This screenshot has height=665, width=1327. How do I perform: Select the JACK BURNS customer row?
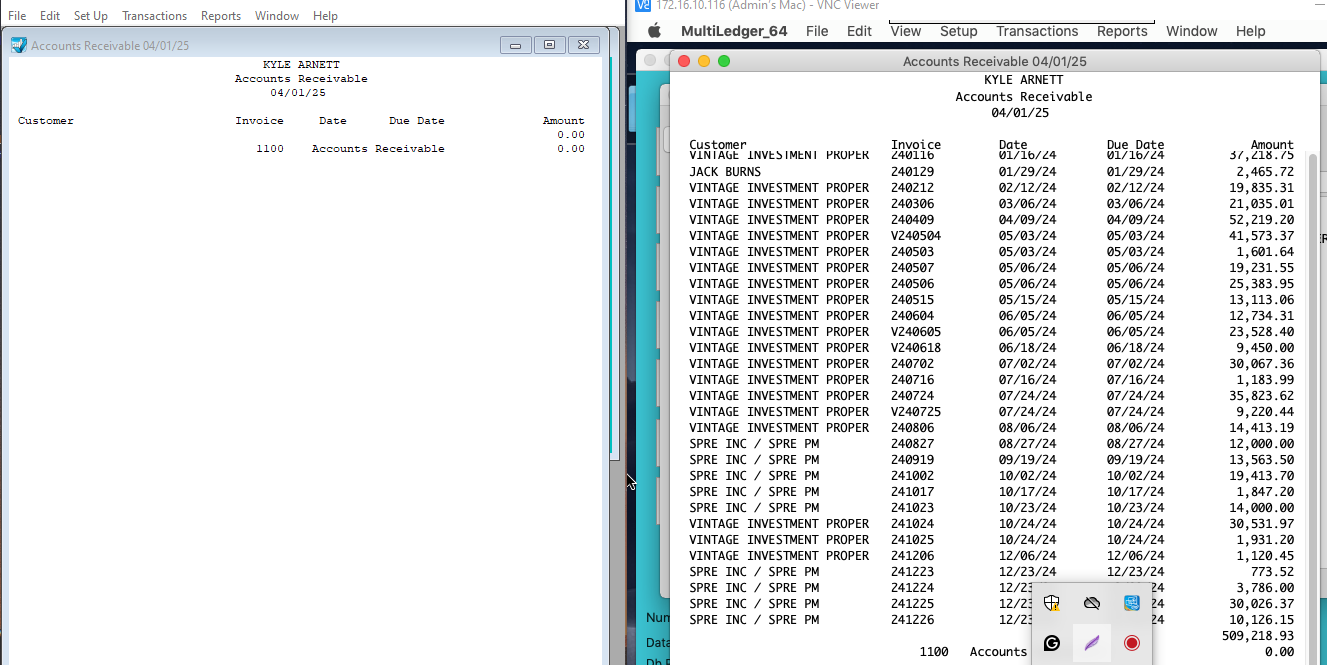pyautogui.click(x=991, y=172)
